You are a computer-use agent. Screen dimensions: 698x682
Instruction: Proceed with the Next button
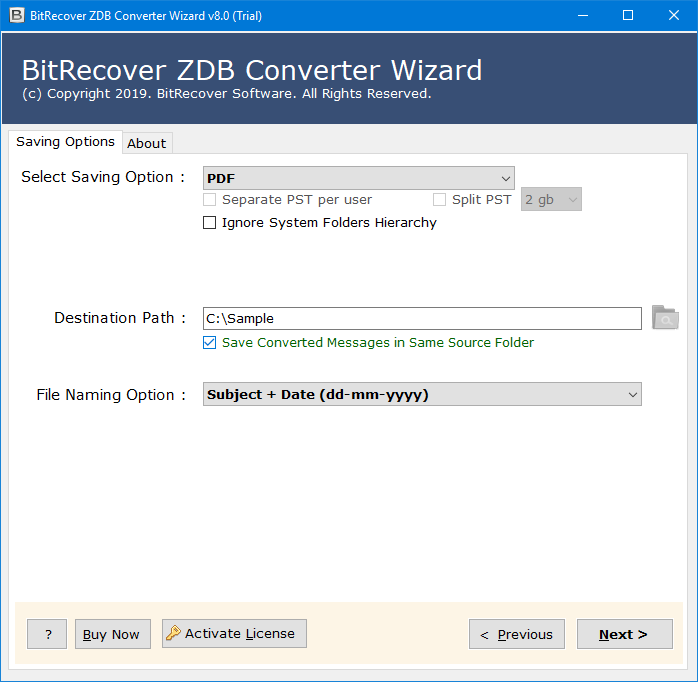(625, 633)
